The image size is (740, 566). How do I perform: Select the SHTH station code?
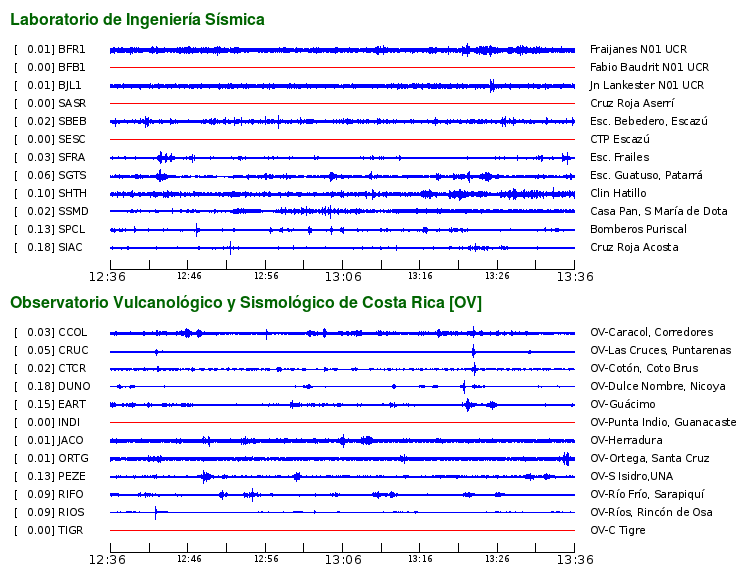click(73, 193)
